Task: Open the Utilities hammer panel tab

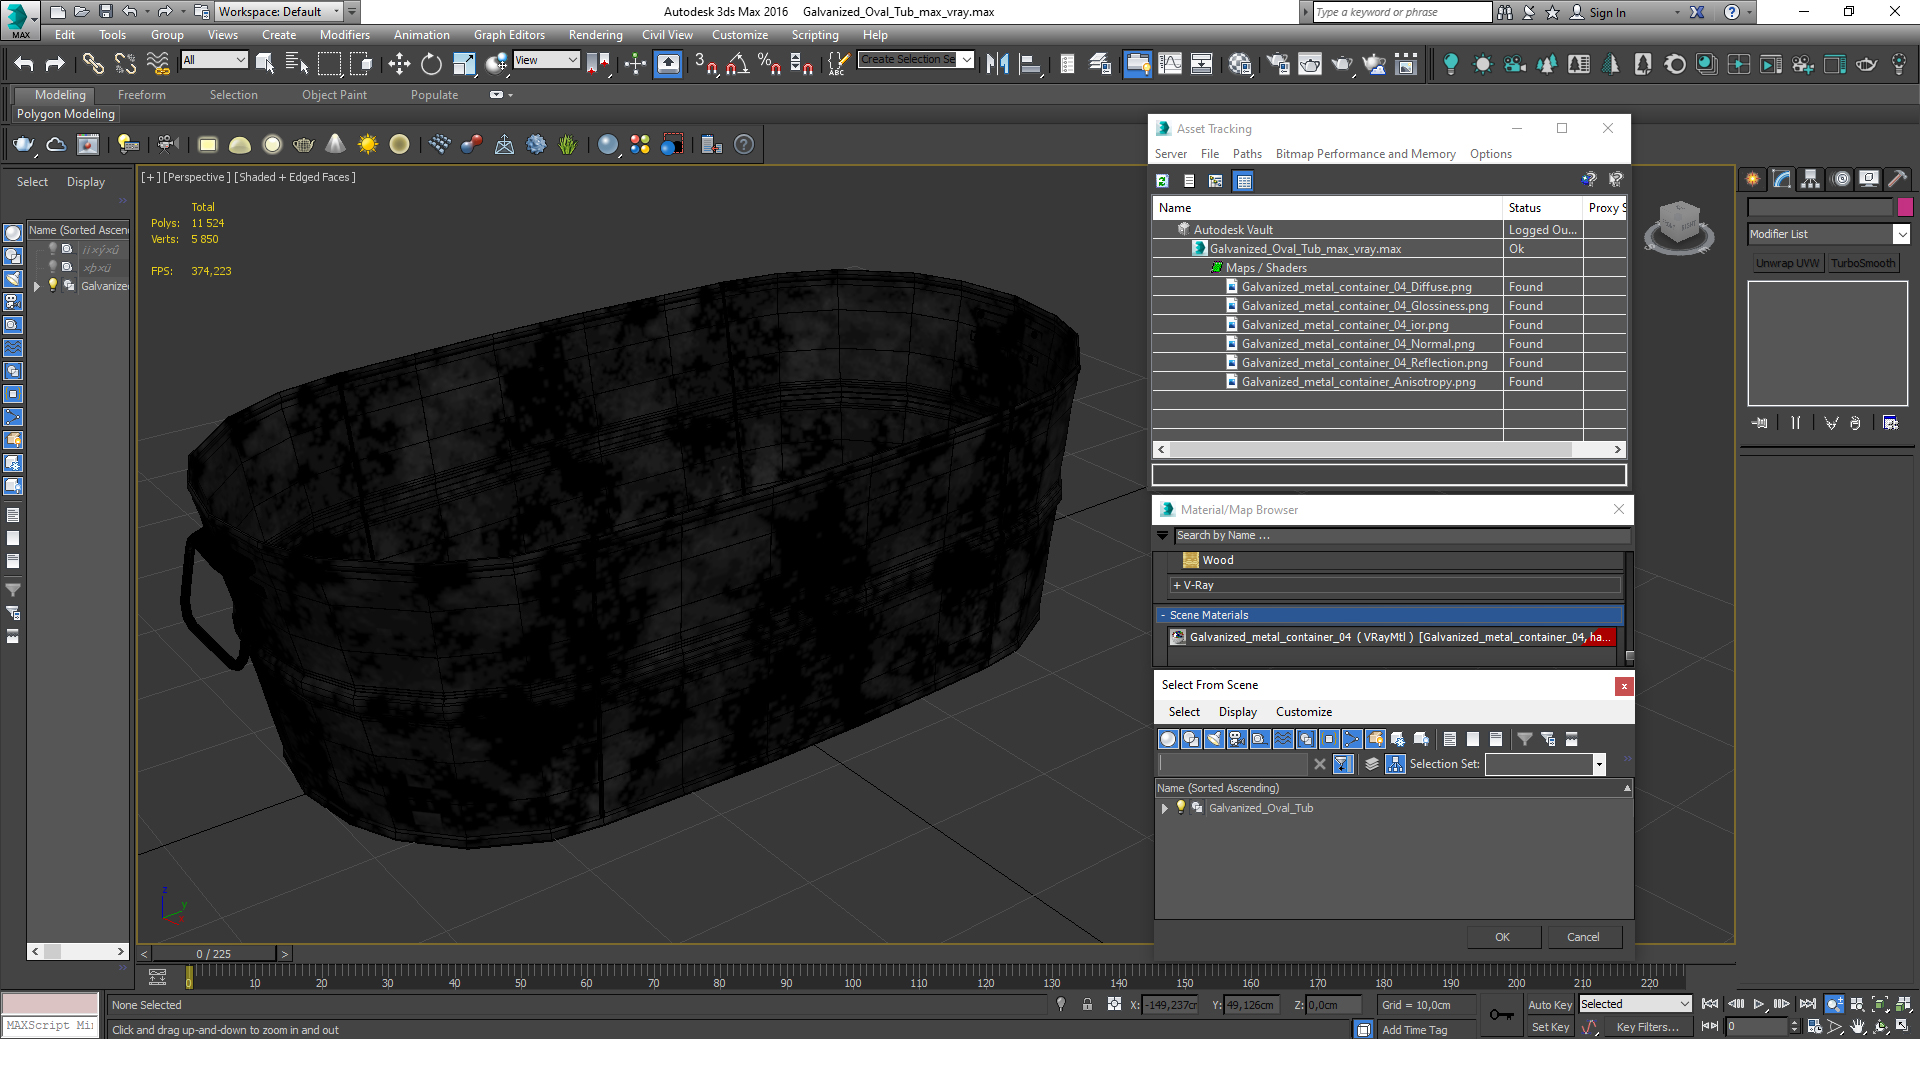Action: 1898,179
